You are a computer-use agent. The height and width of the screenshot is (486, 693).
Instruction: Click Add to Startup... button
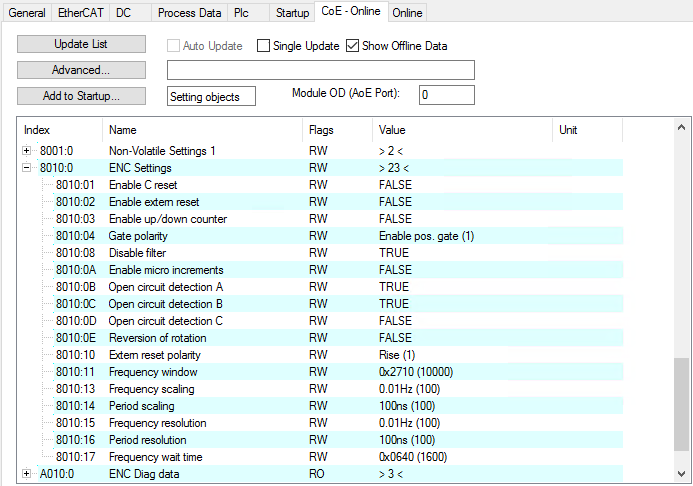point(81,96)
